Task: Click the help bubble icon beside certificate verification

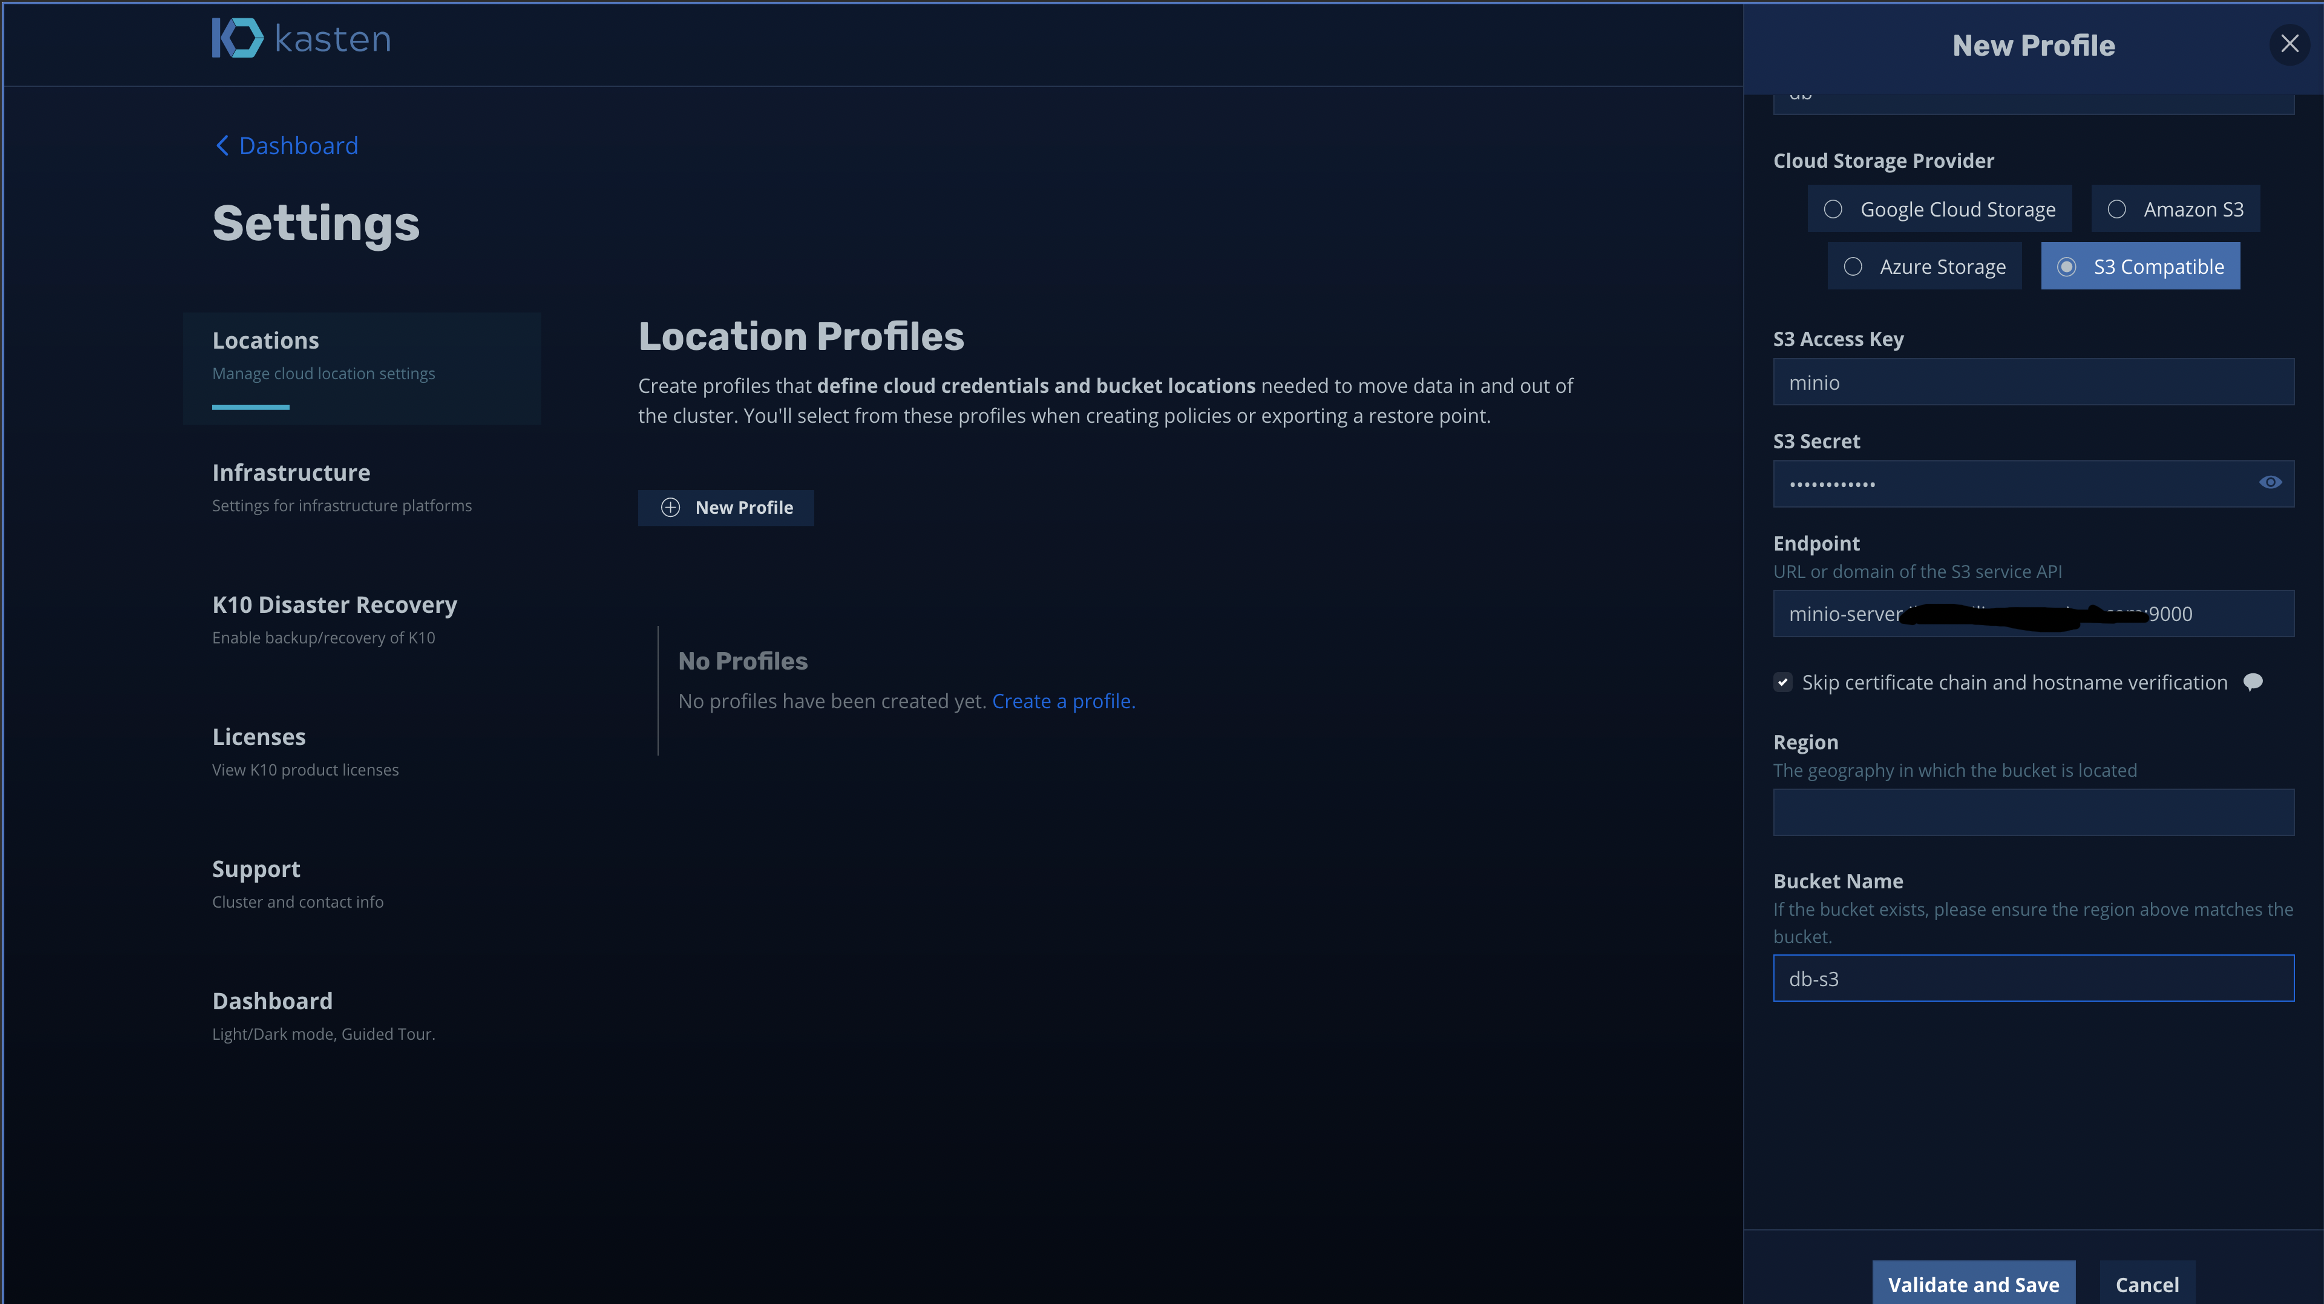Action: pos(2253,682)
